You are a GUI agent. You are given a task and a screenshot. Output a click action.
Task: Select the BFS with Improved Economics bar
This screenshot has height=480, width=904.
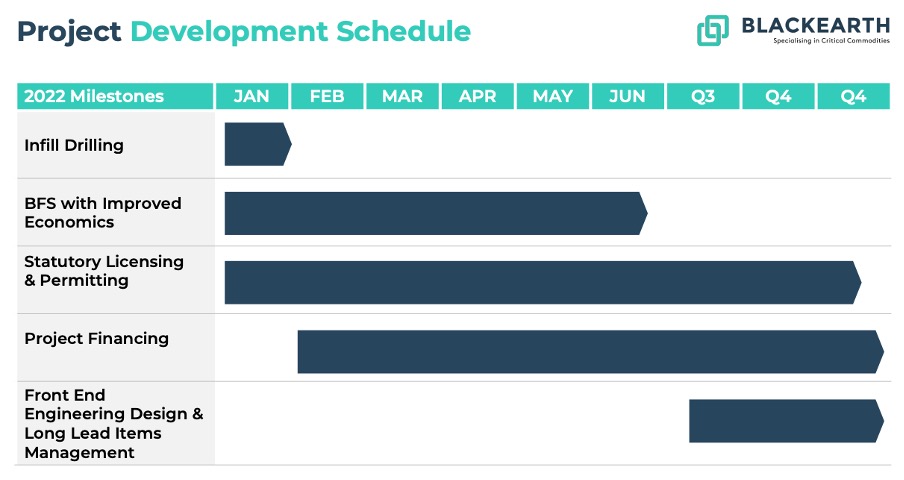[x=436, y=213]
